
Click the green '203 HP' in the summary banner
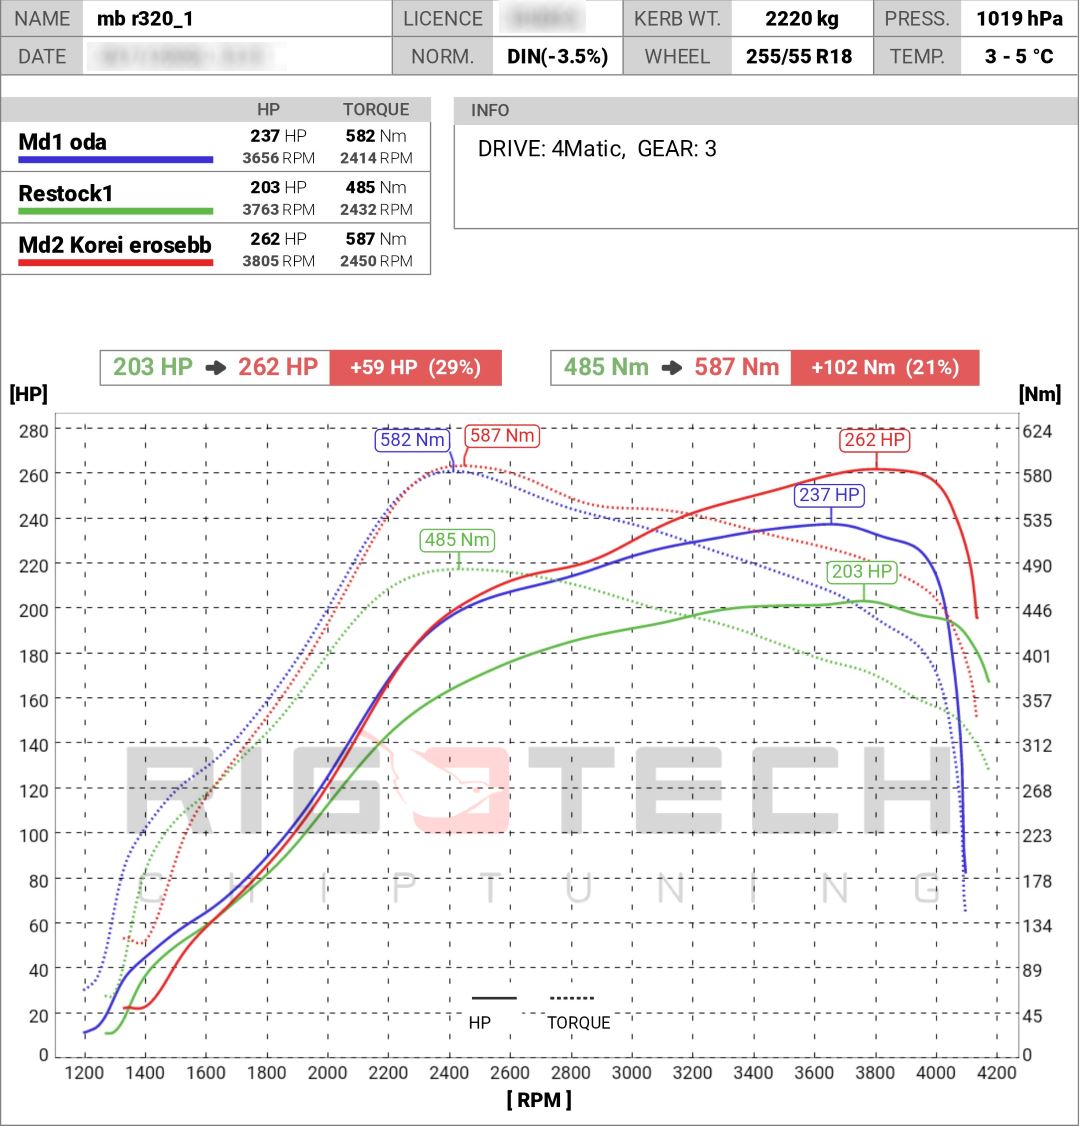(x=152, y=367)
